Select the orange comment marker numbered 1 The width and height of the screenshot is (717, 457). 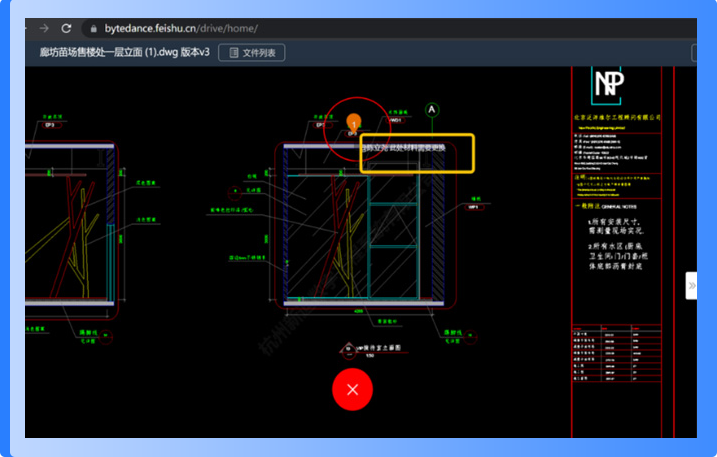(x=352, y=122)
